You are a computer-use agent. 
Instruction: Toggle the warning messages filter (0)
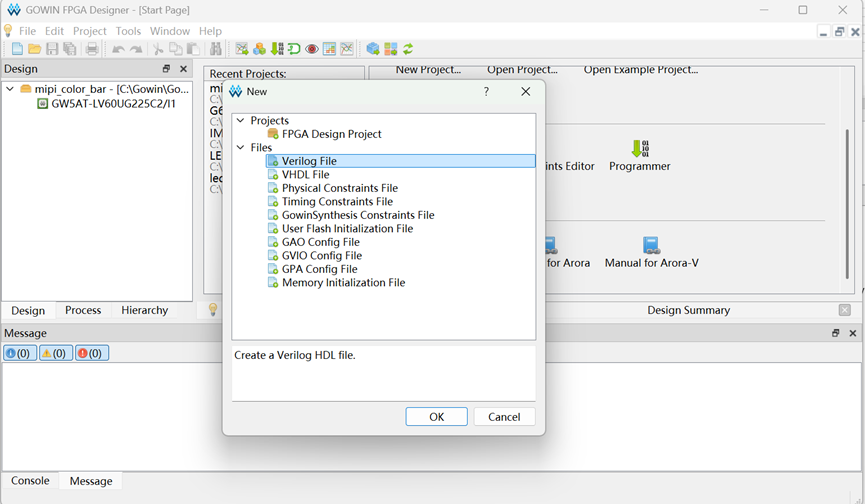[56, 353]
